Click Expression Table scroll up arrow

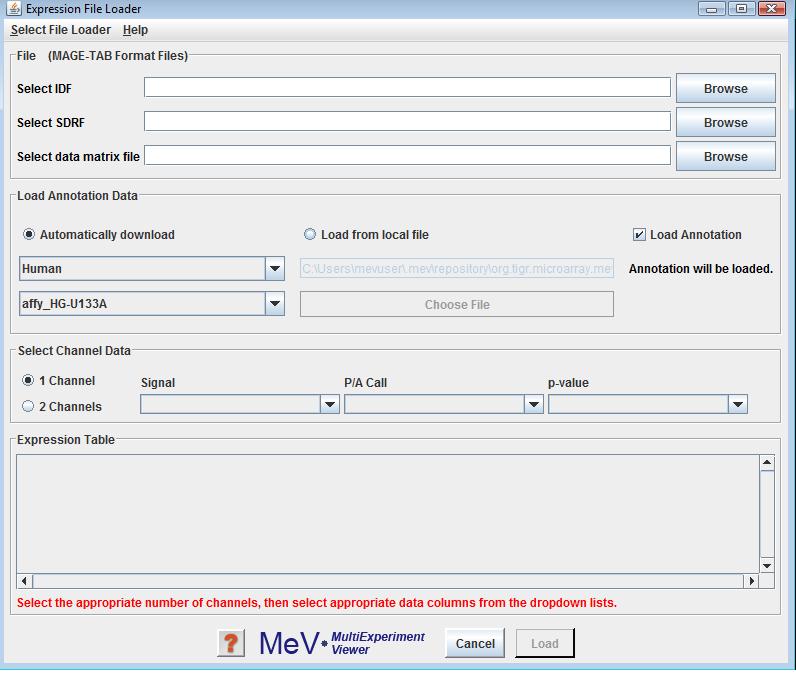[767, 463]
